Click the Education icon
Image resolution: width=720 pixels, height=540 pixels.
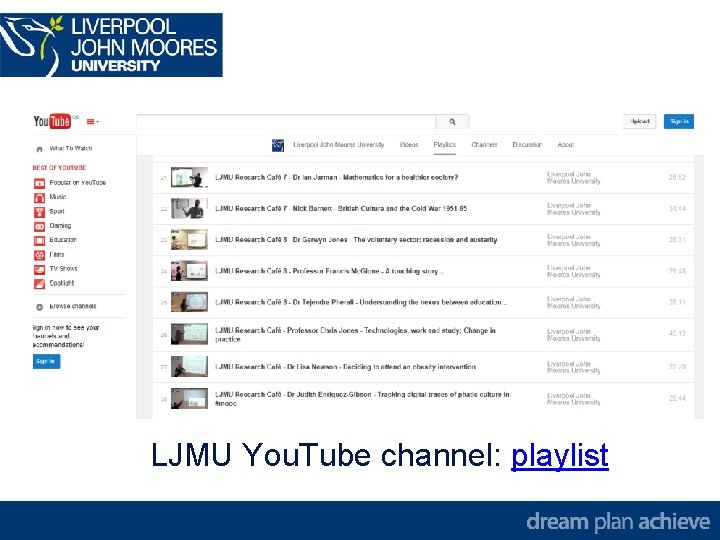(x=39, y=241)
